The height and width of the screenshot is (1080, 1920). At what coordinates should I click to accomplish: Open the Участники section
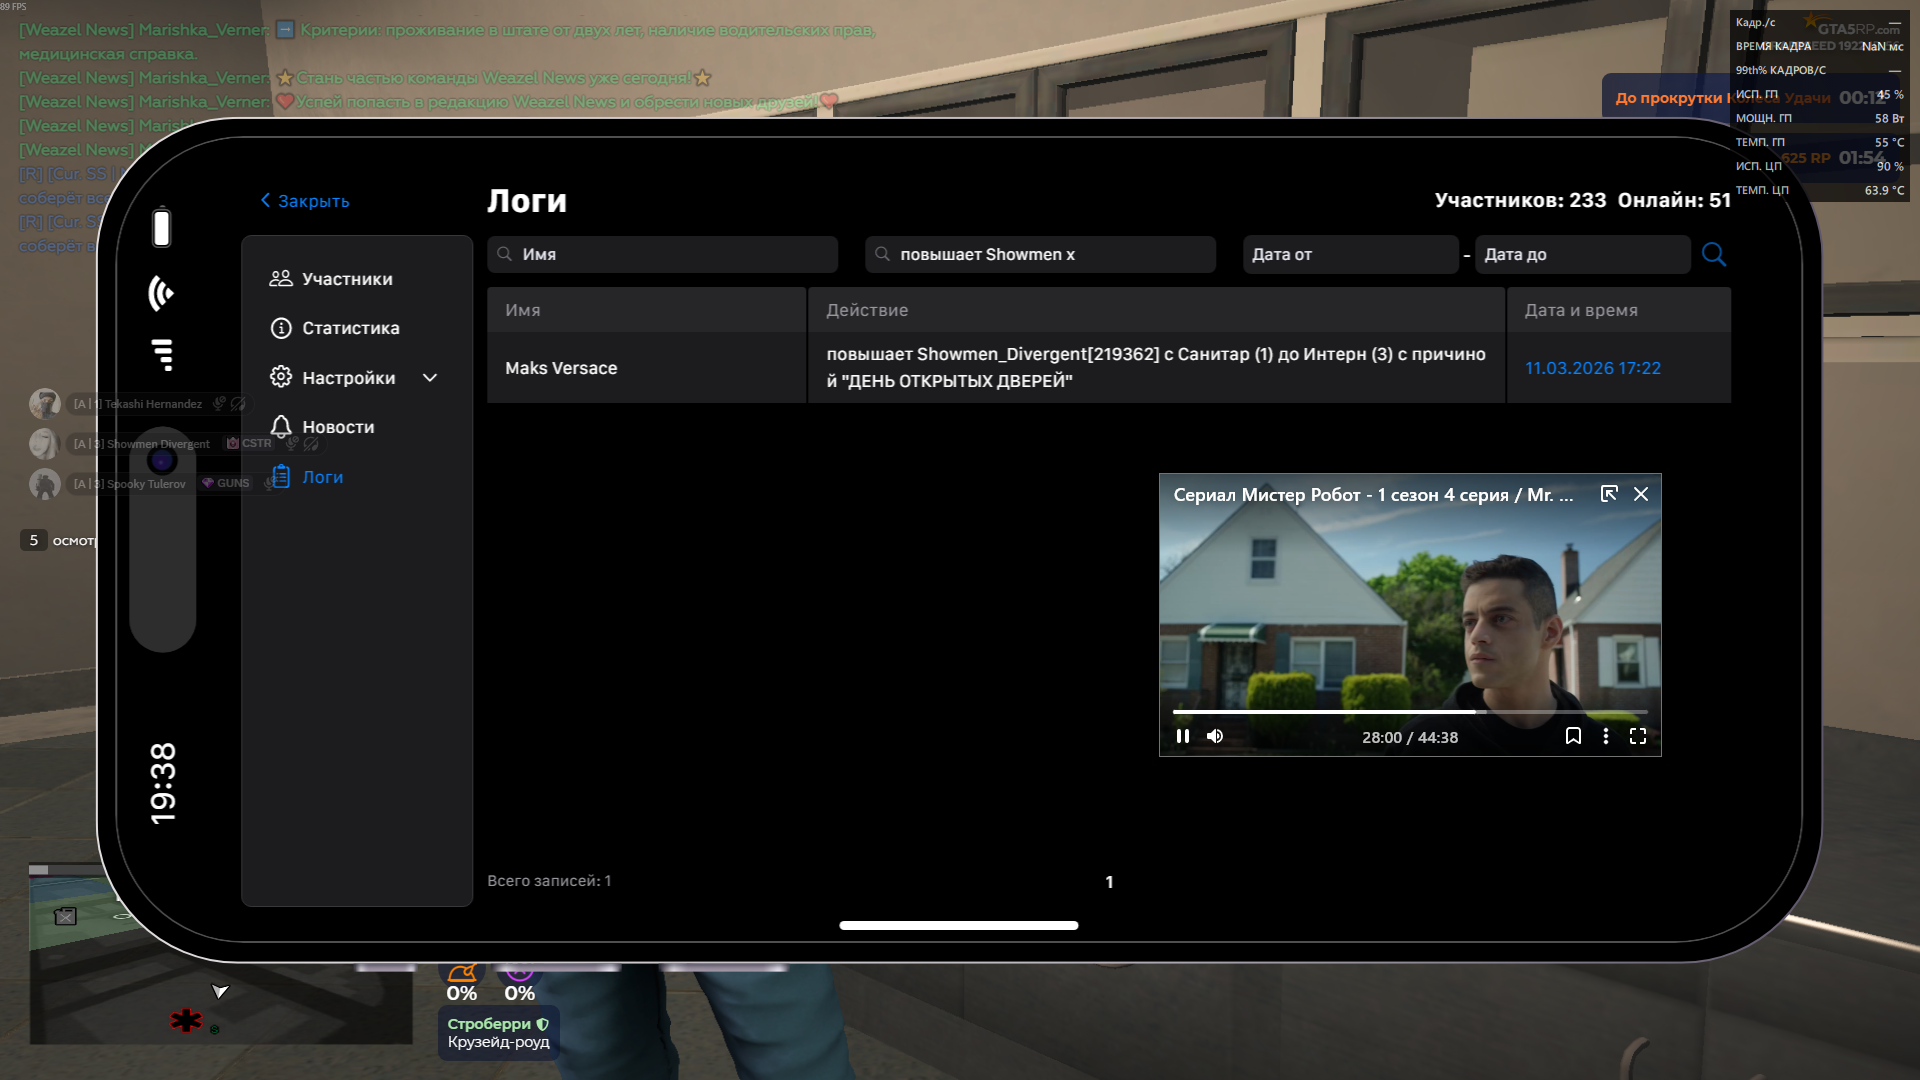point(346,279)
